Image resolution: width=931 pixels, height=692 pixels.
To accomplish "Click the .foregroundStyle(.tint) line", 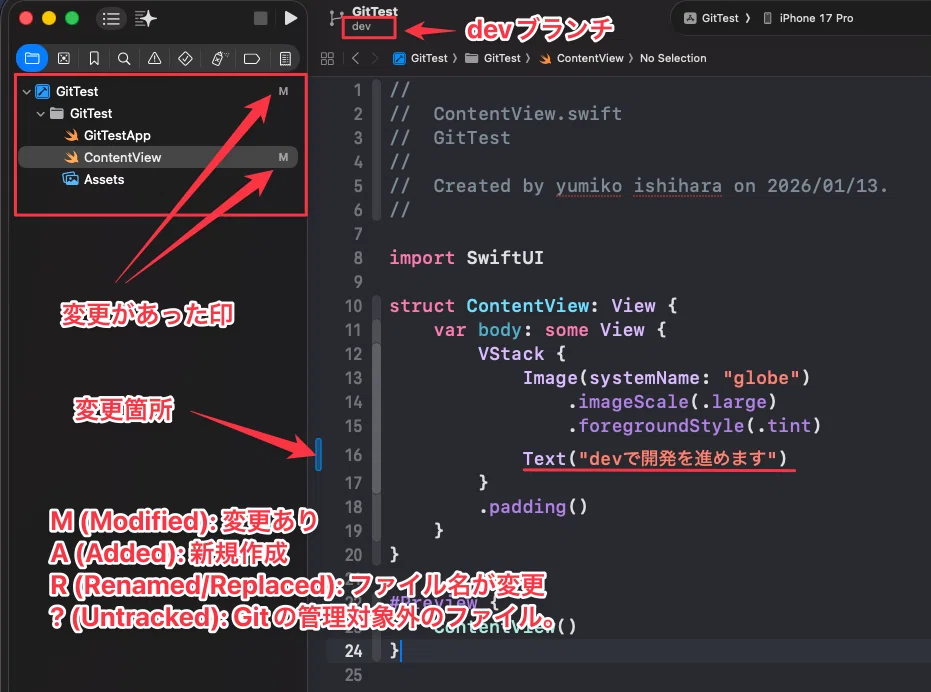I will click(694, 426).
